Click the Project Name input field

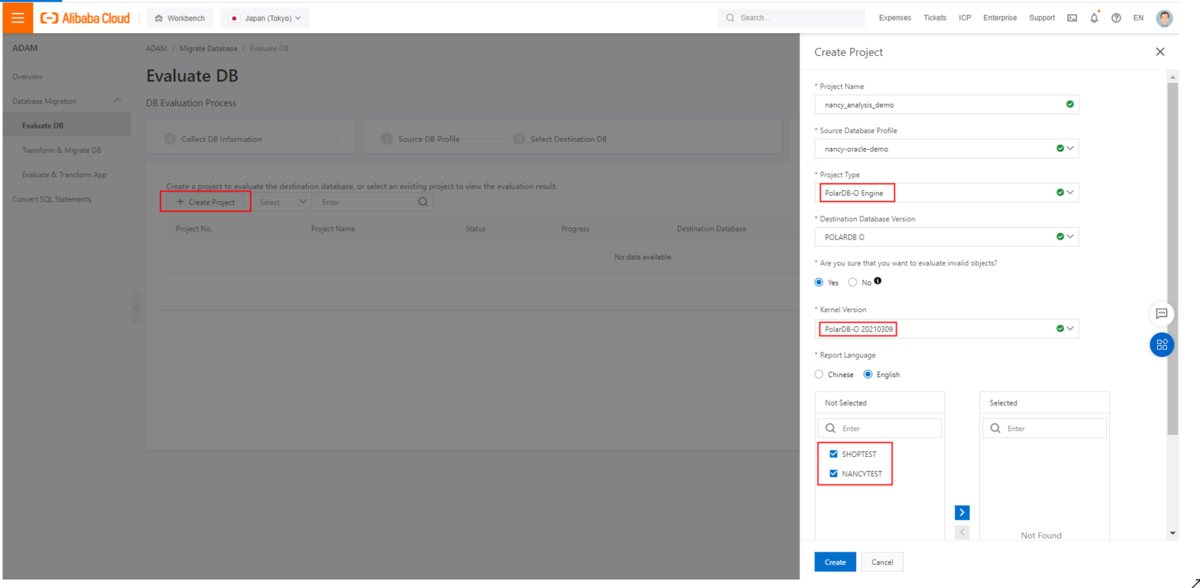(946, 105)
